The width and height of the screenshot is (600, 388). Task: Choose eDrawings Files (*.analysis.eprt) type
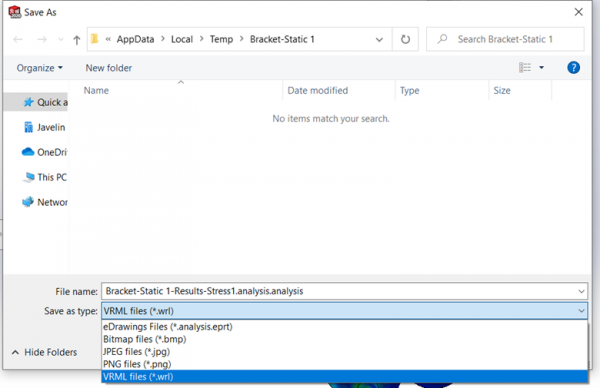[344, 327]
